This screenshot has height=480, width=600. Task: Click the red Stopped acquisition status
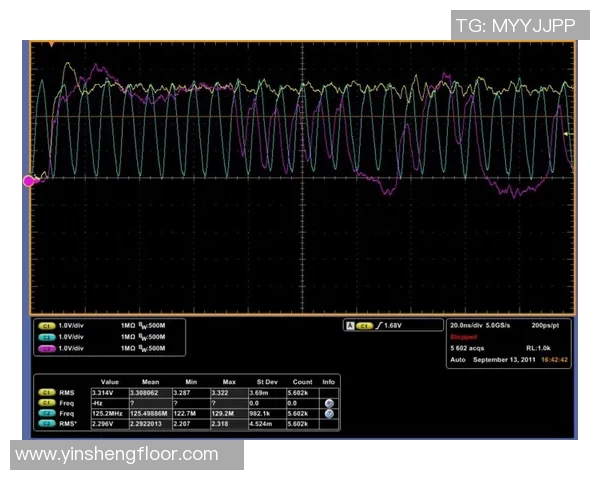coord(465,338)
